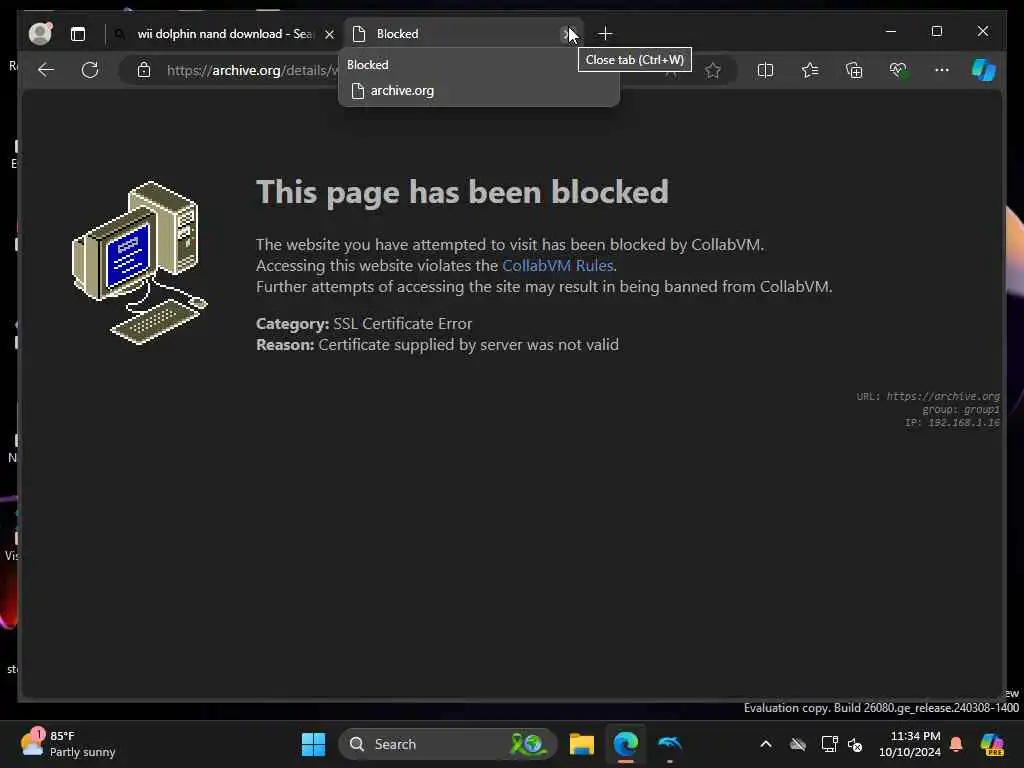The width and height of the screenshot is (1024, 768).
Task: View site information lock icon
Action: click(144, 70)
